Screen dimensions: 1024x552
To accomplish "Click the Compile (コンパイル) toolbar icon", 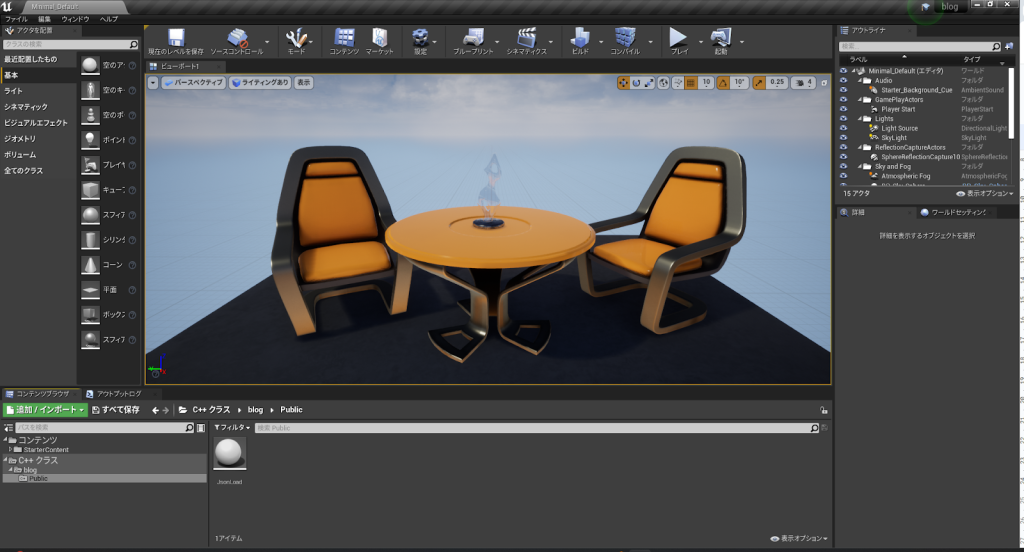I will coord(625,38).
